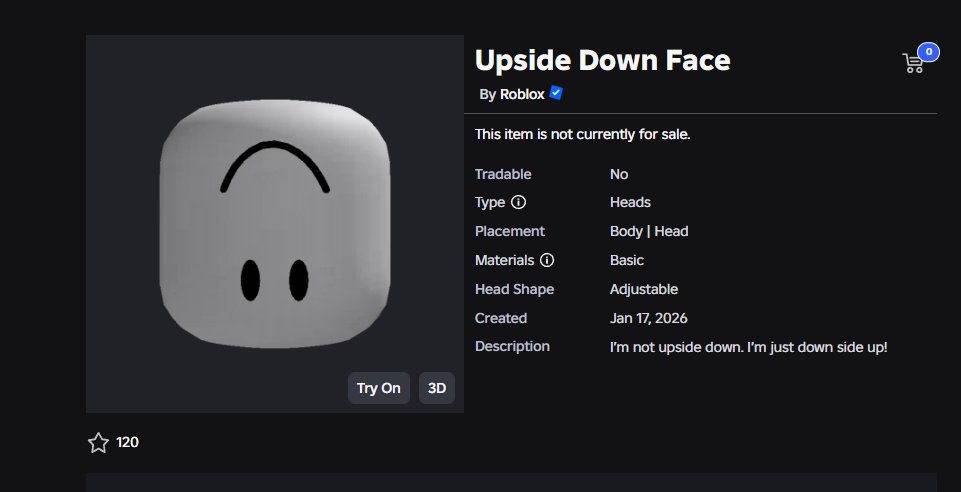Click the Placement label

(x=510, y=231)
